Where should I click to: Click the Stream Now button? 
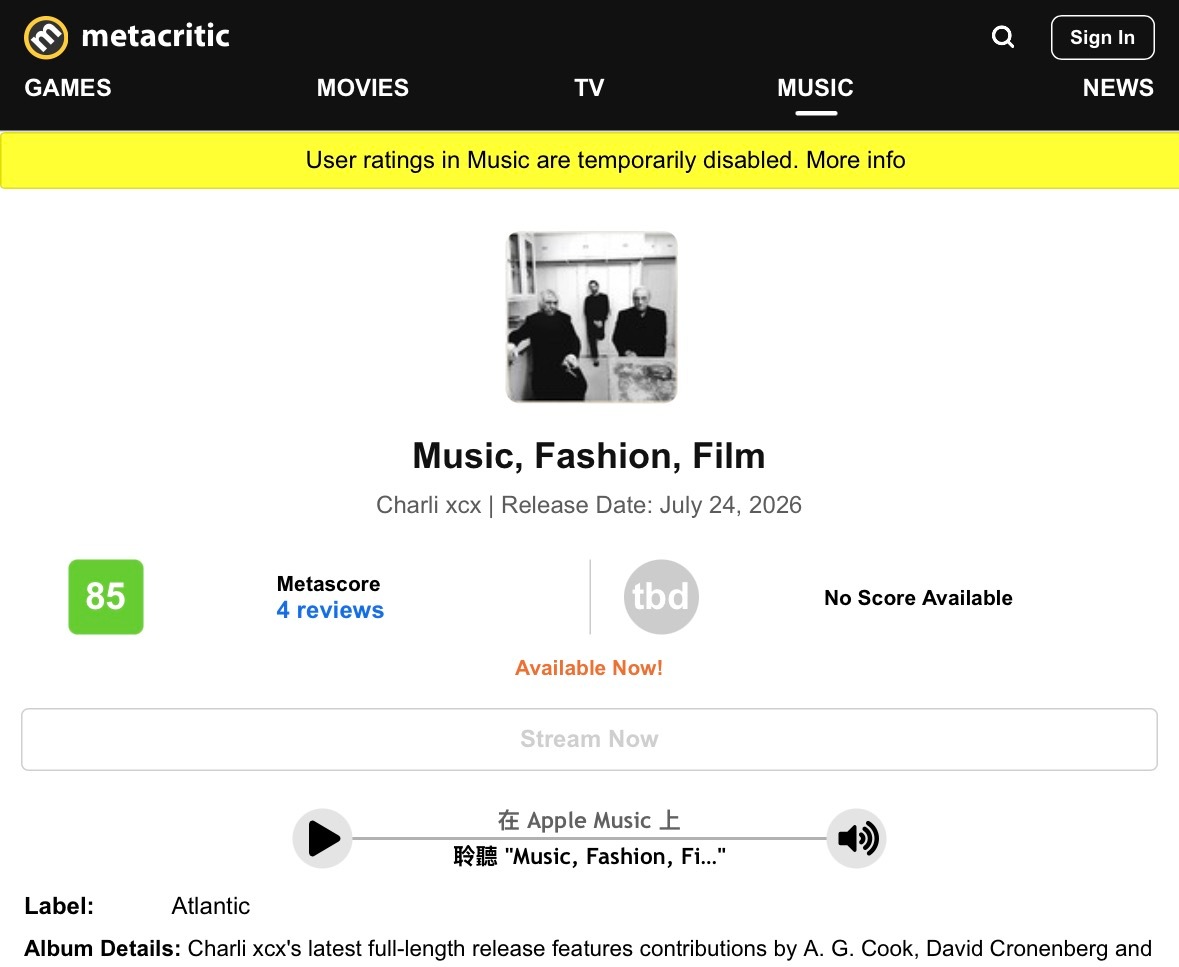590,739
